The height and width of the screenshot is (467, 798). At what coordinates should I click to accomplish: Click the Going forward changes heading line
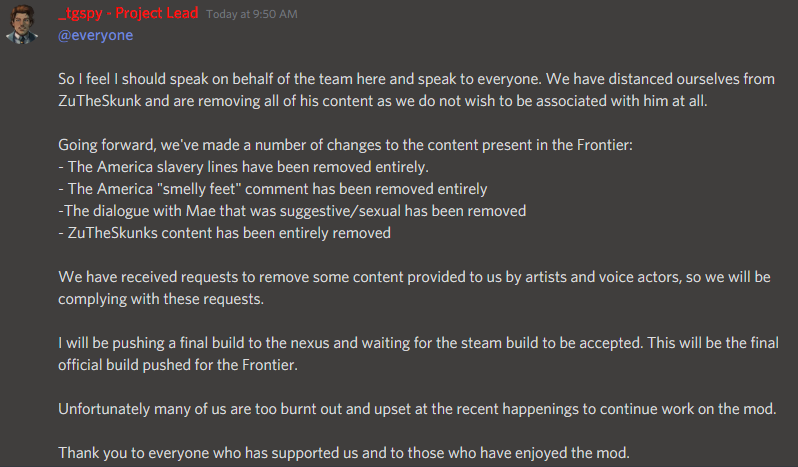tap(346, 145)
